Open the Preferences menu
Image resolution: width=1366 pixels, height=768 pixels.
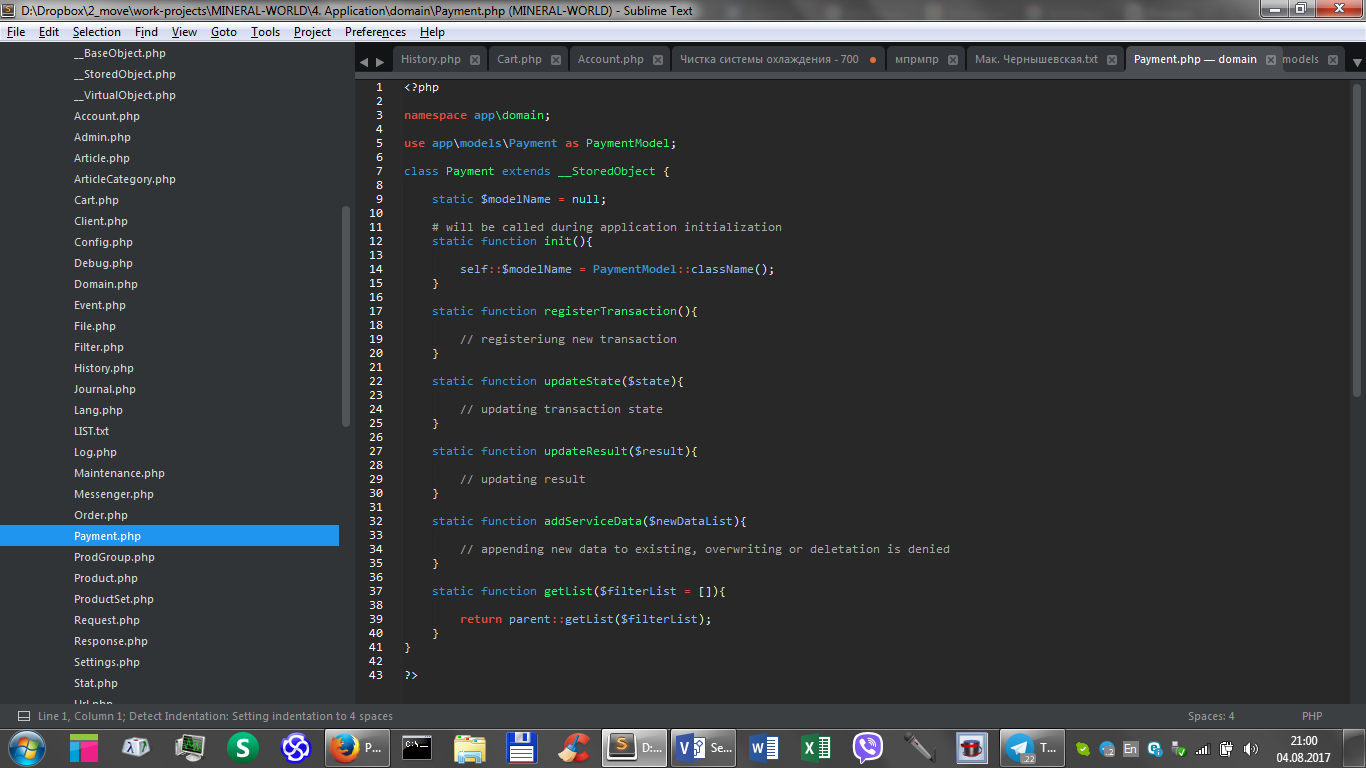point(375,32)
